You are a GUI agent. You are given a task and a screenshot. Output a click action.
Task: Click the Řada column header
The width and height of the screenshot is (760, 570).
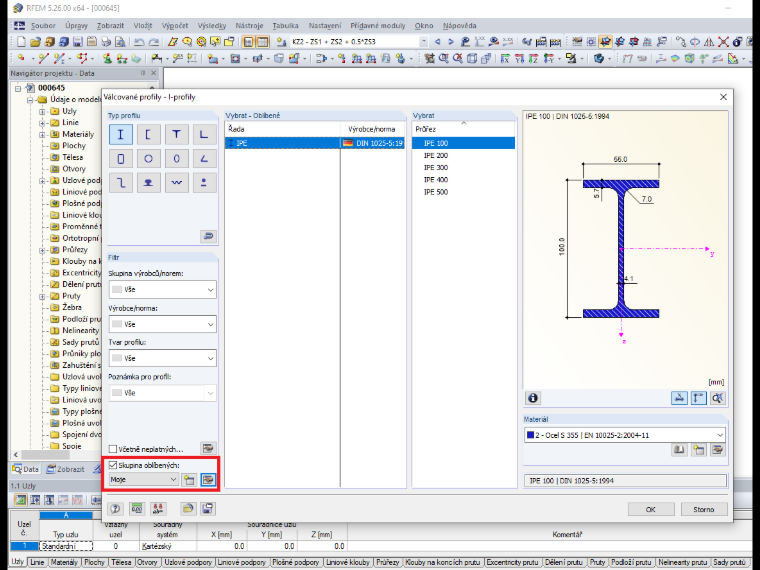[x=283, y=129]
